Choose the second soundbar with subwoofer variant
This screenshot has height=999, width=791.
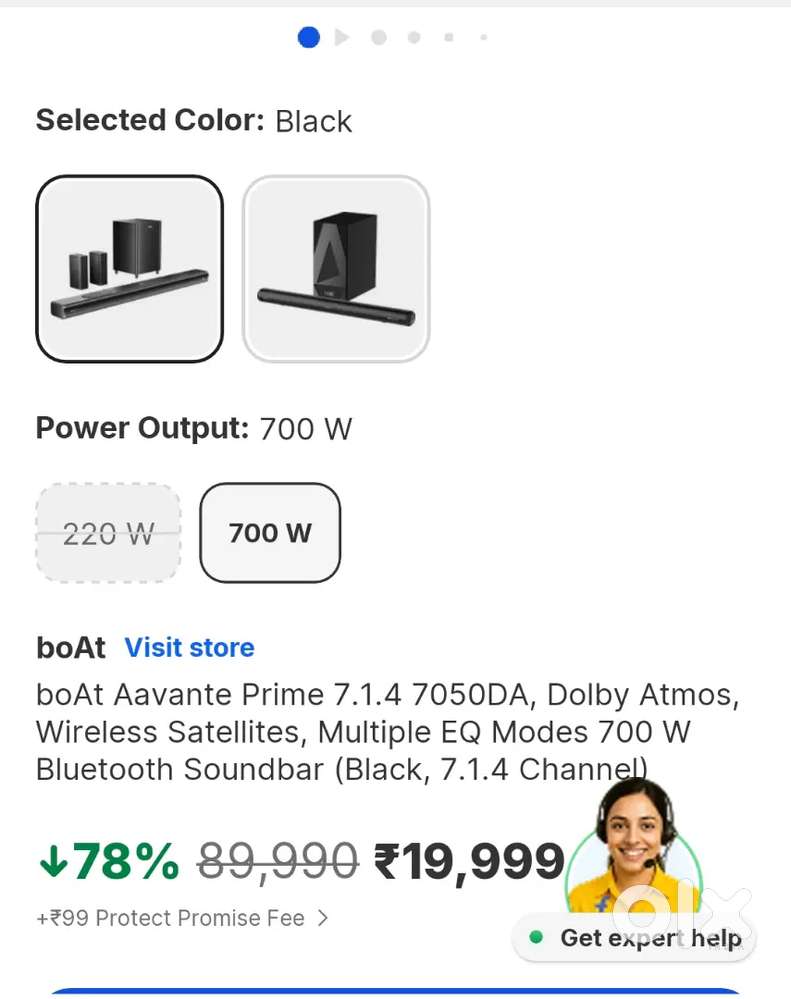click(336, 268)
